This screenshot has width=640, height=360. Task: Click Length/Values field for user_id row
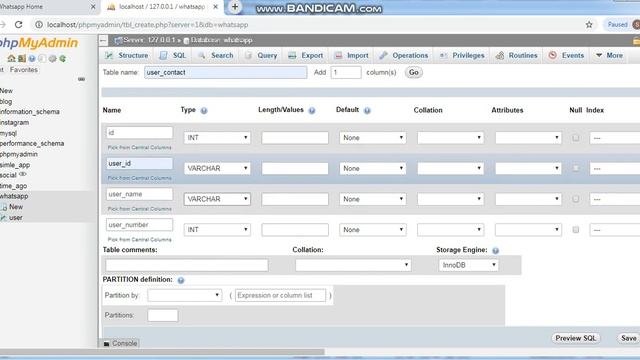(x=295, y=169)
